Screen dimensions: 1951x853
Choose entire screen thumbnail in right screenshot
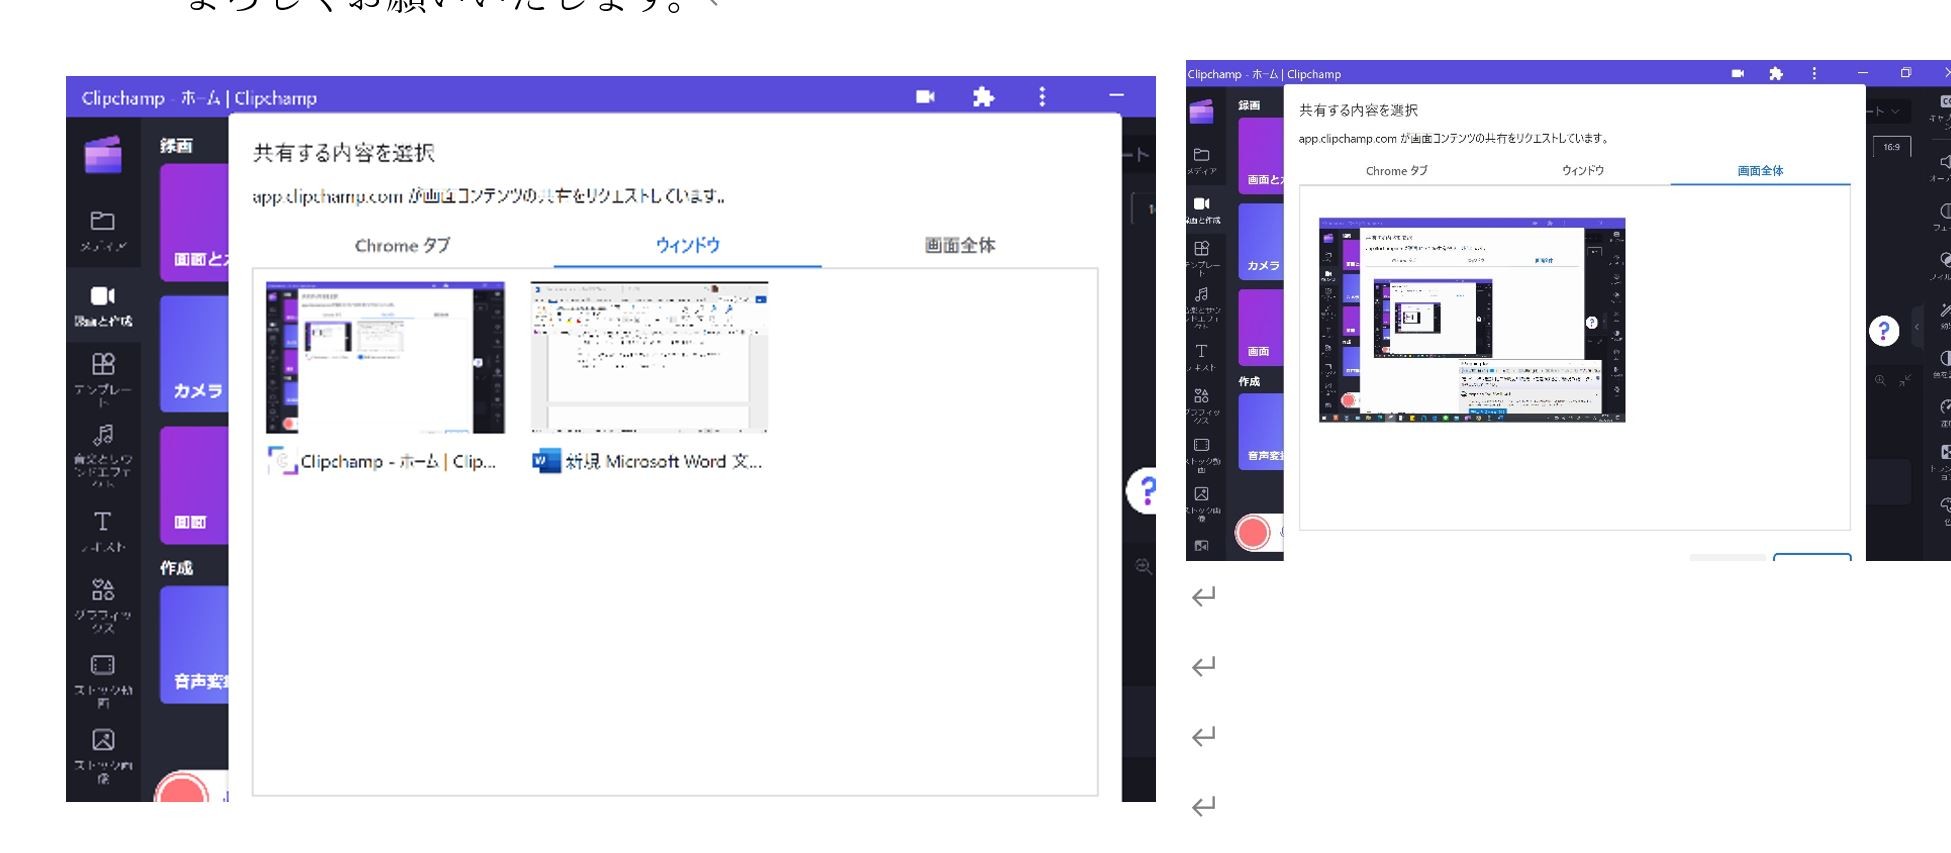coord(1472,320)
